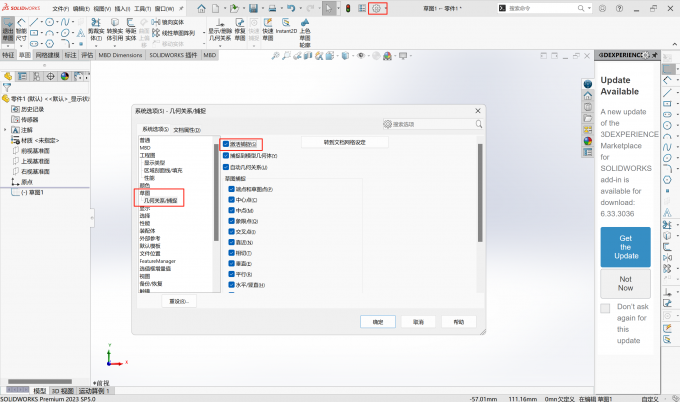Click the Convert Entities (转换实体引用) icon
The image size is (680, 402).
coord(114,29)
